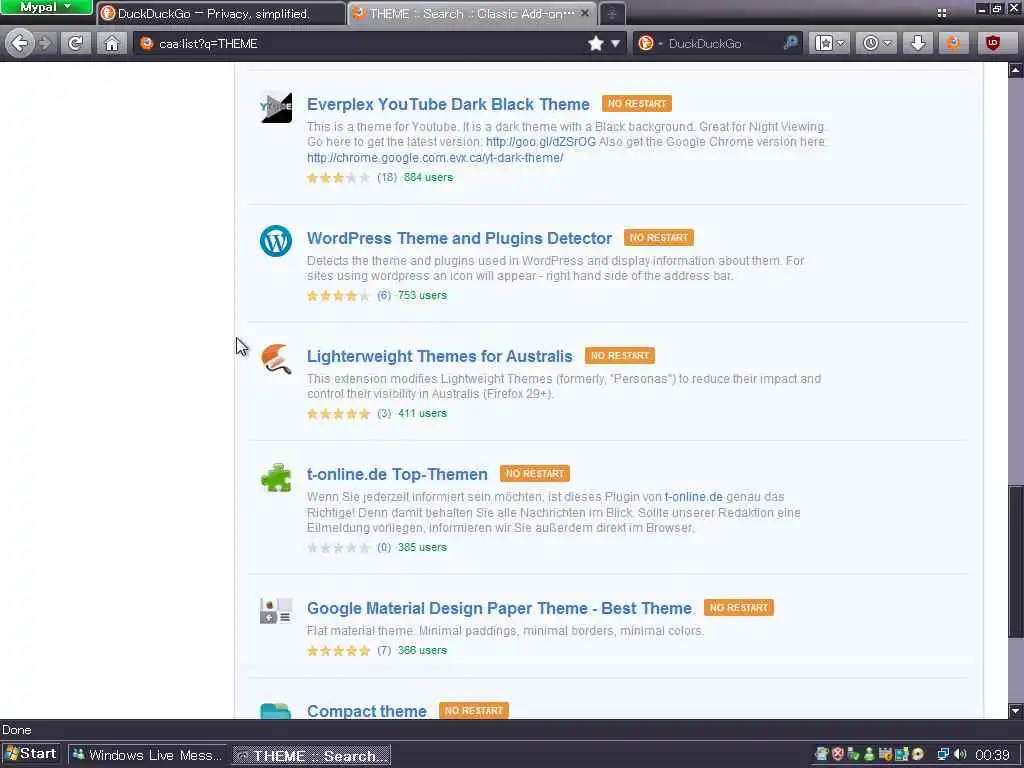Bookmark this page with the star

(x=596, y=44)
